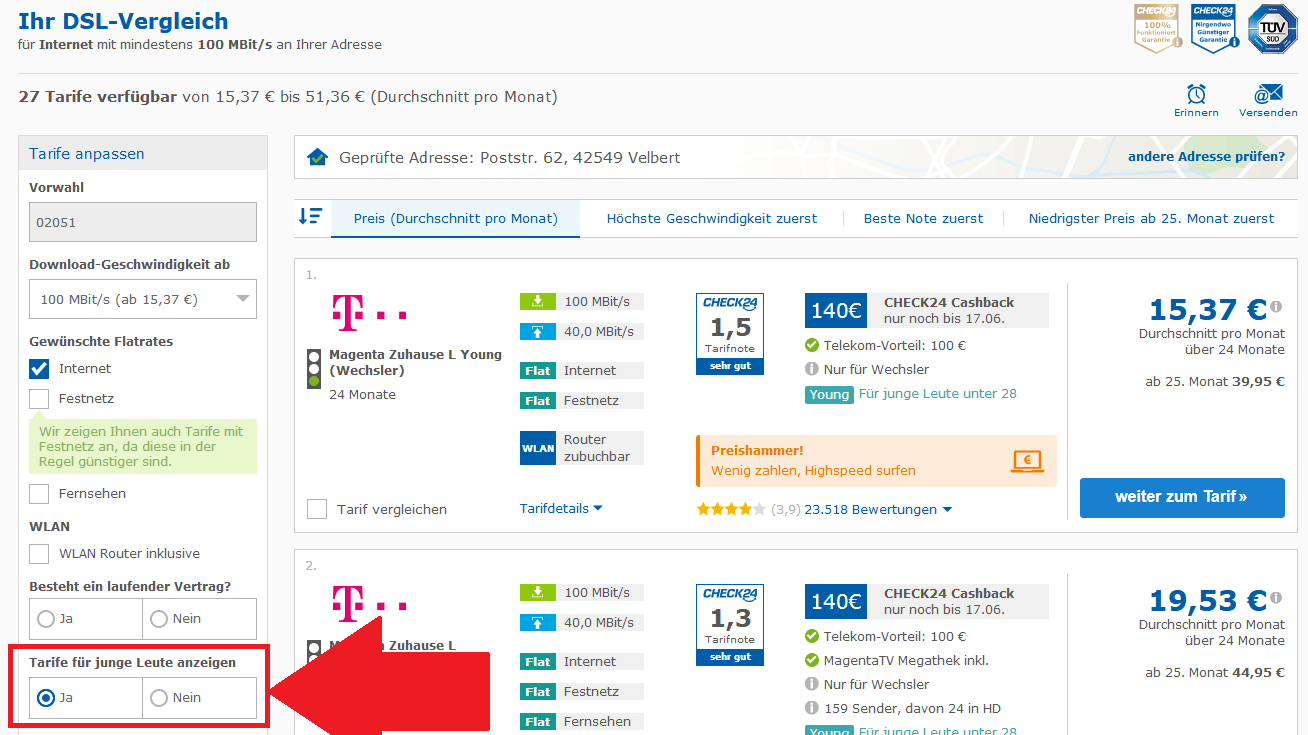The image size is (1308, 735).
Task: Click the house icon next to Geprüfte Adresse
Action: click(318, 157)
